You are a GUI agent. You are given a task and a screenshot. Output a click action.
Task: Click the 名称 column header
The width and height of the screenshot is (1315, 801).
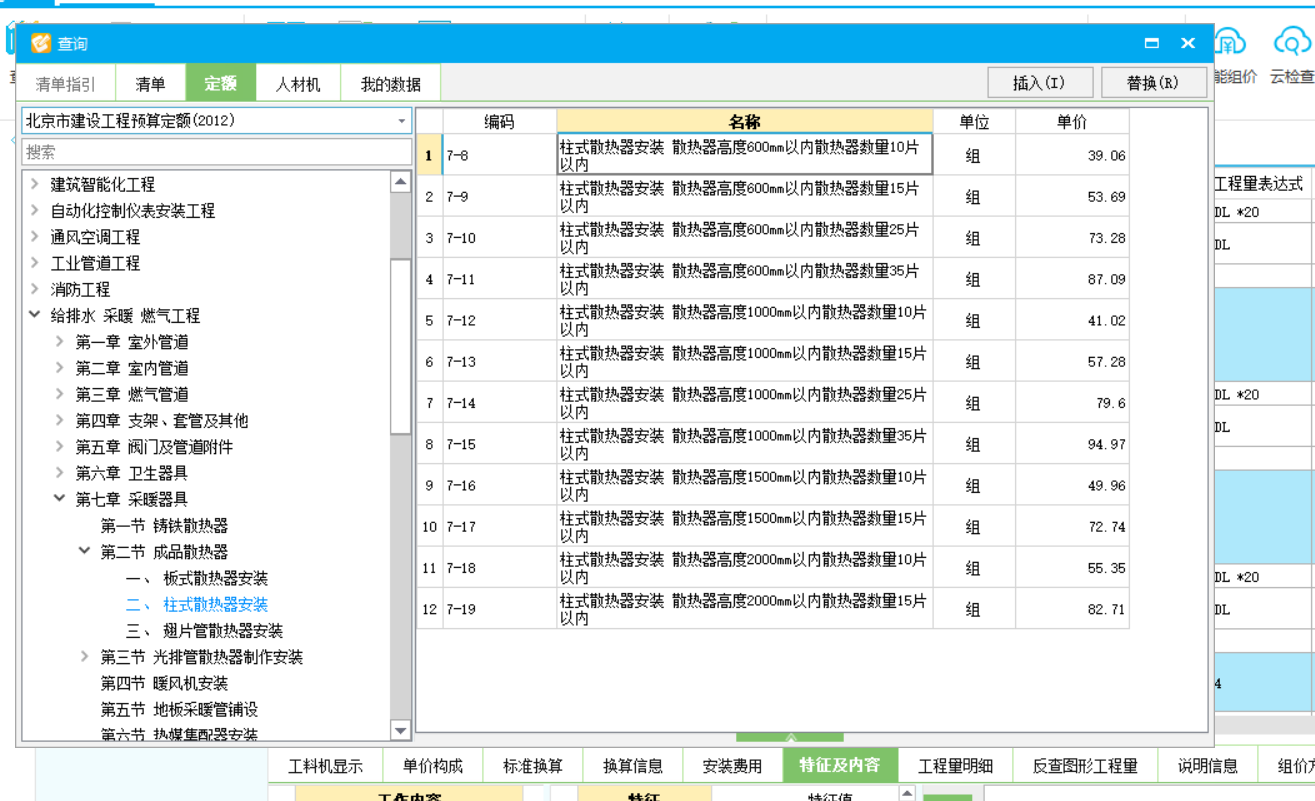[x=745, y=122]
